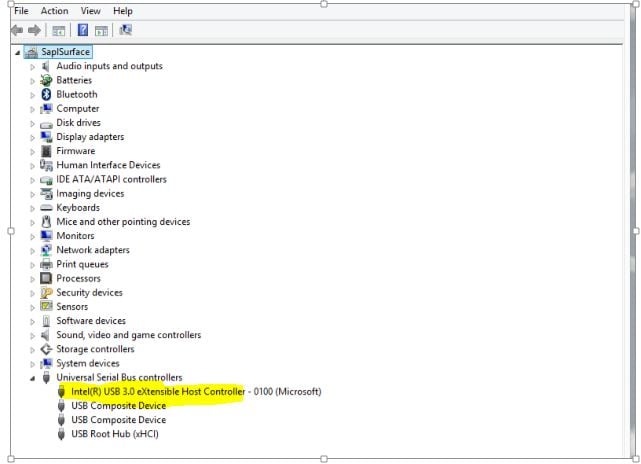Click the Human Interface Devices icon
Screen dimensions: 641x464
click(46, 165)
